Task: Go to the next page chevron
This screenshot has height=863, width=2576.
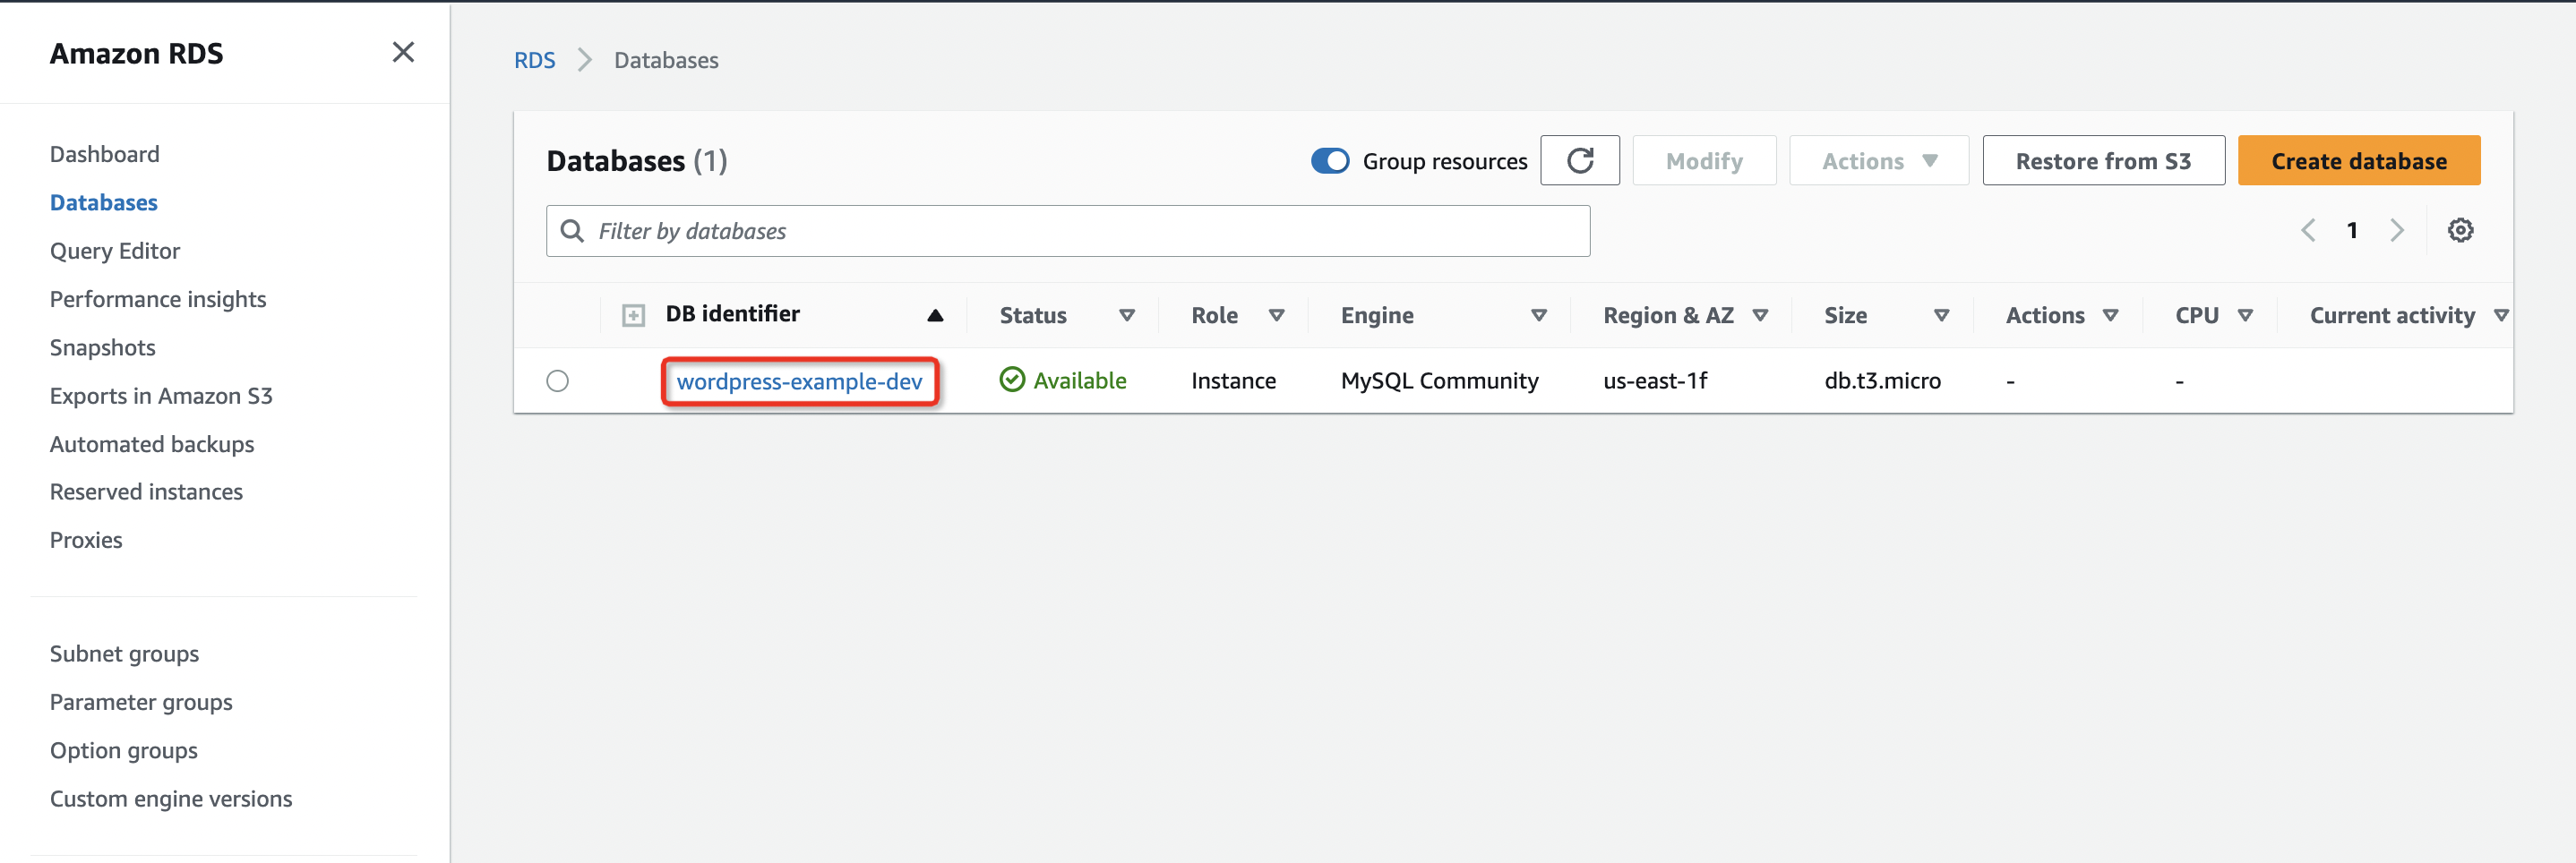Action: (2397, 229)
